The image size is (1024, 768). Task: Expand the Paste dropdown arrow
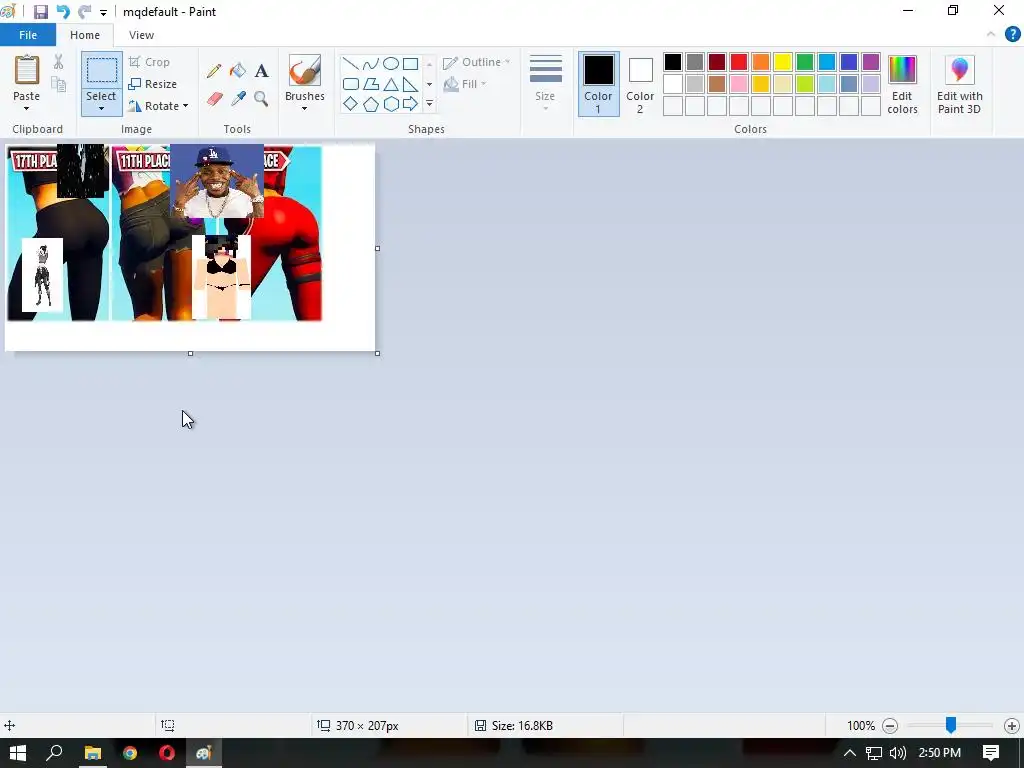[26, 108]
